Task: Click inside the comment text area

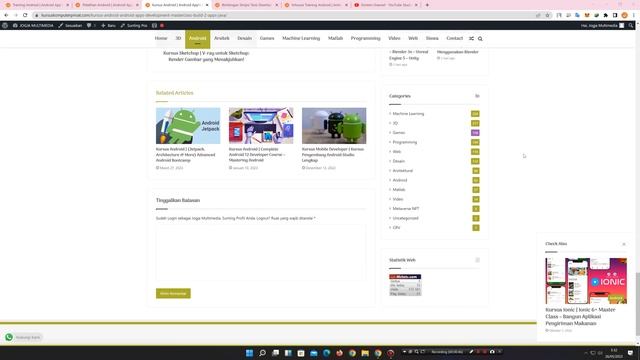Action: click(261, 252)
